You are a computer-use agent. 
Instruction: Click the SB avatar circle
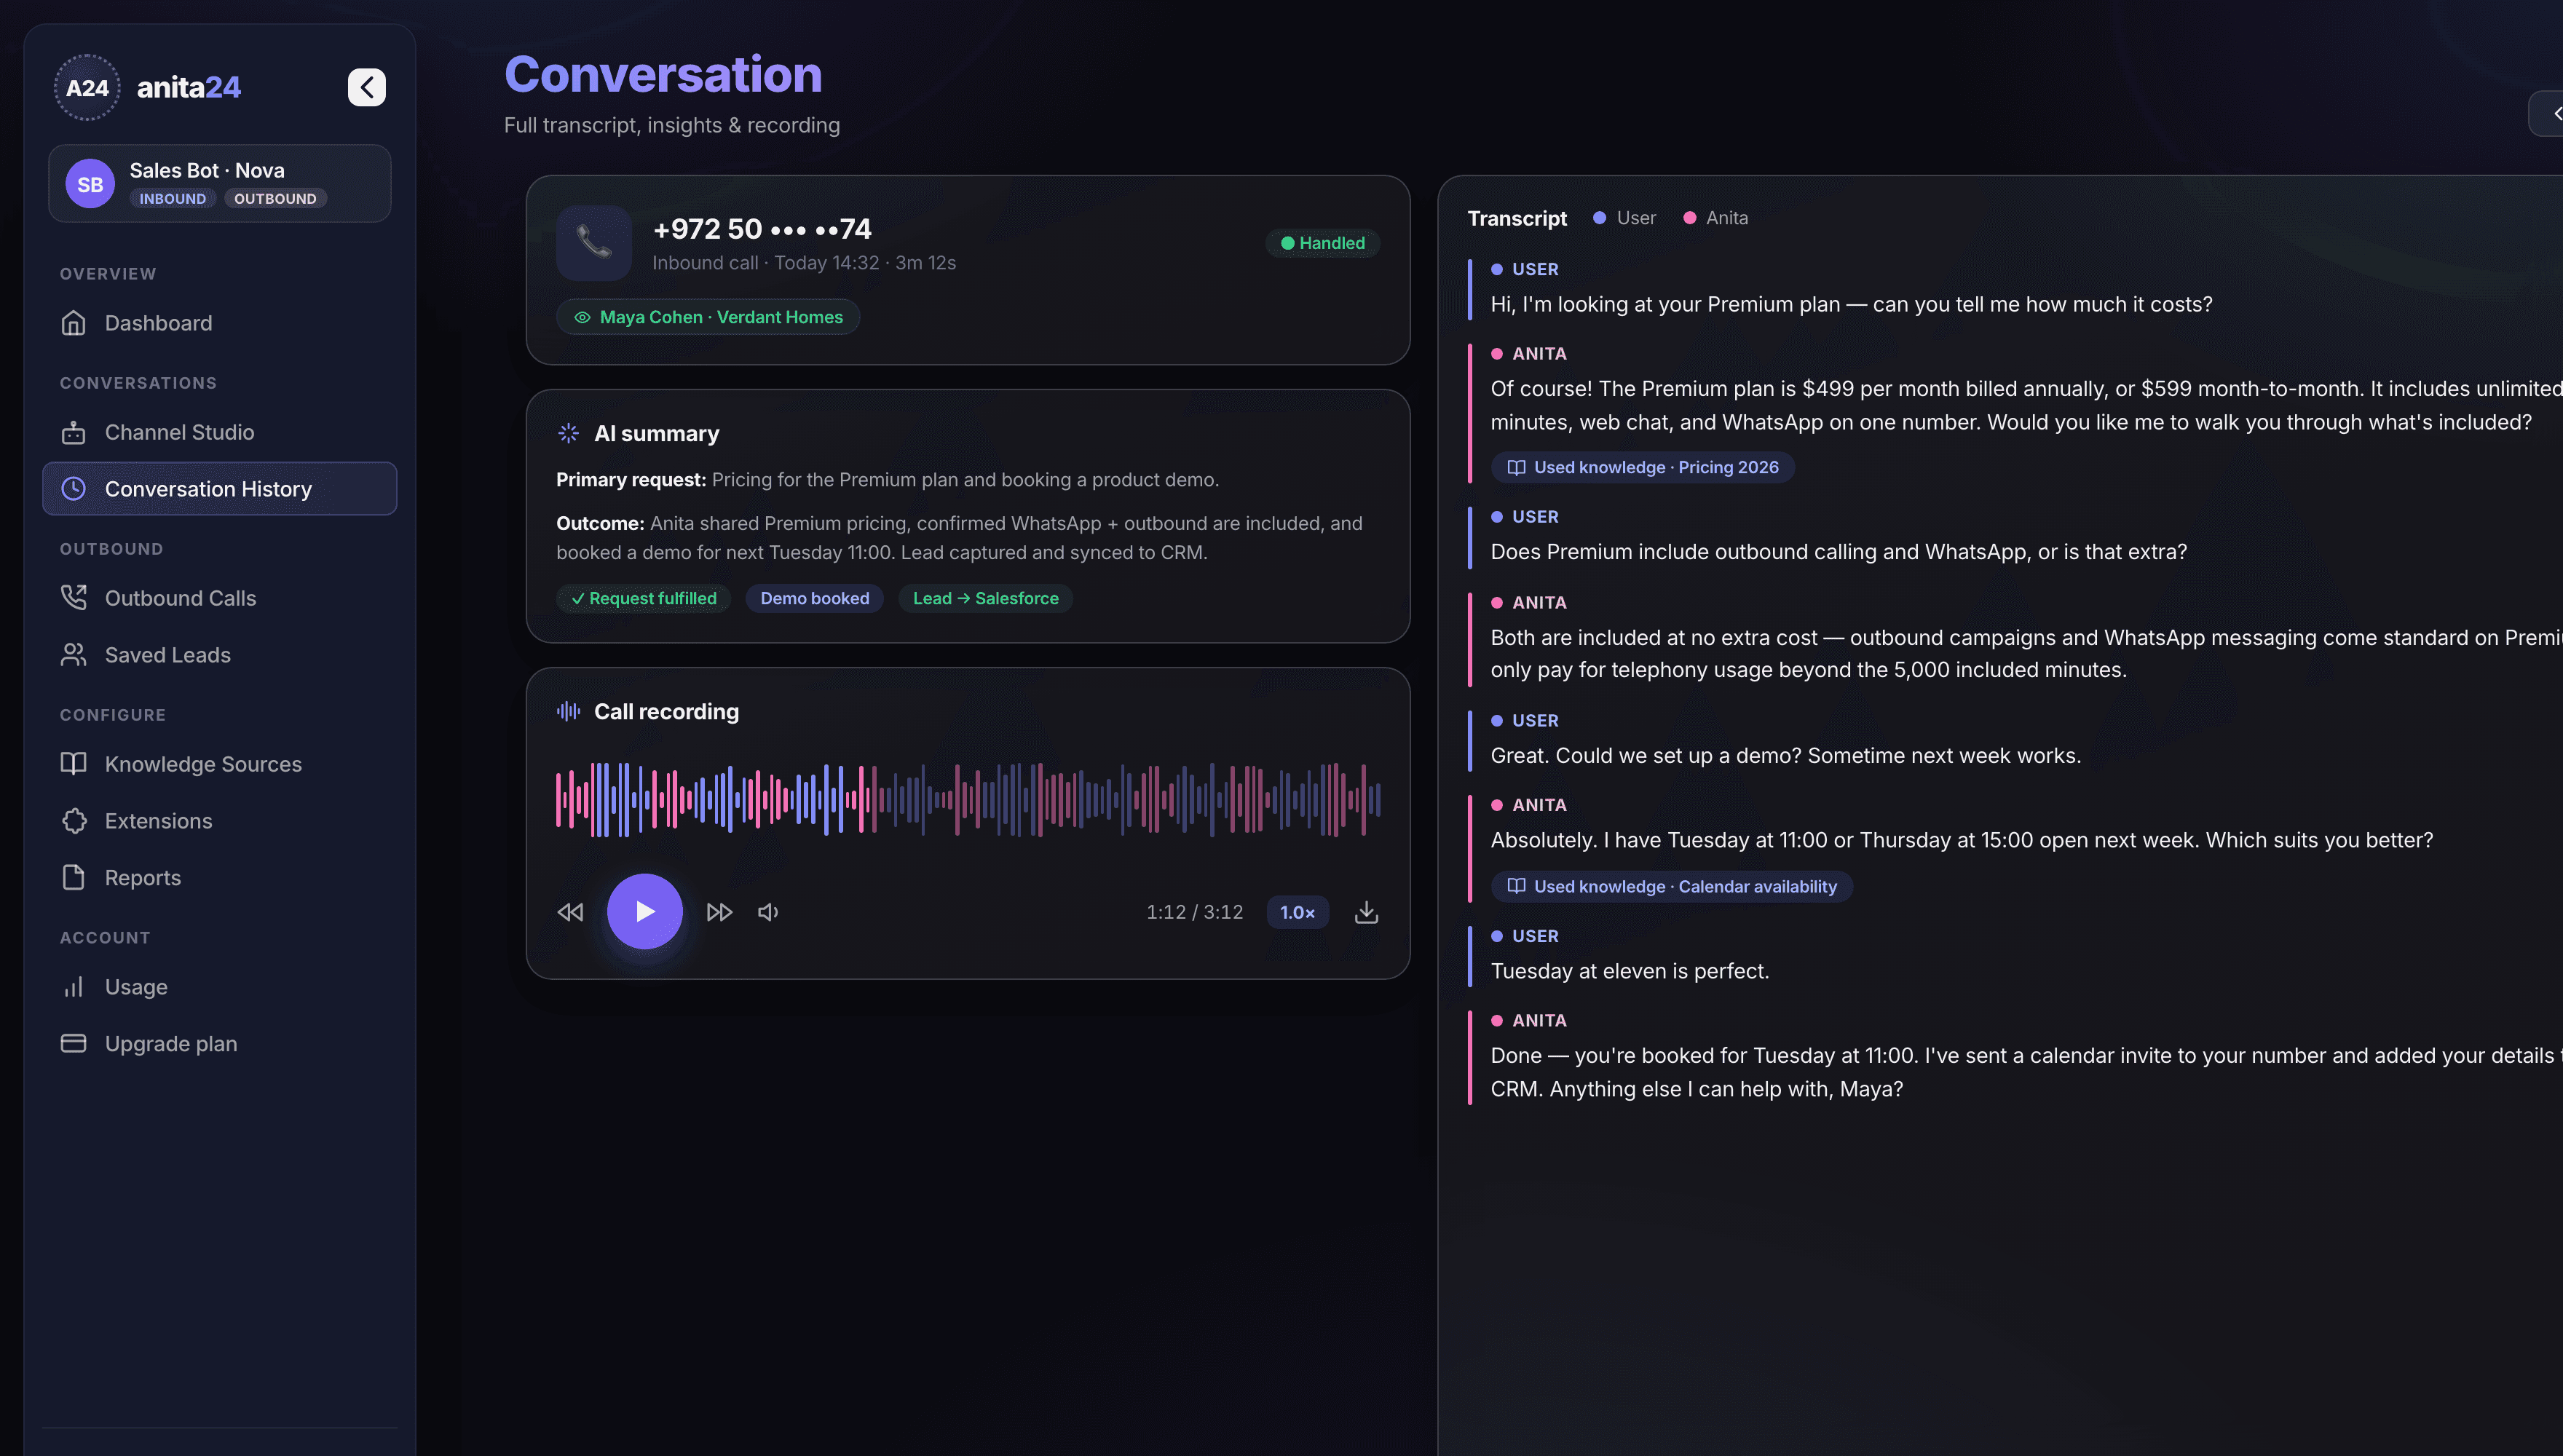90,184
